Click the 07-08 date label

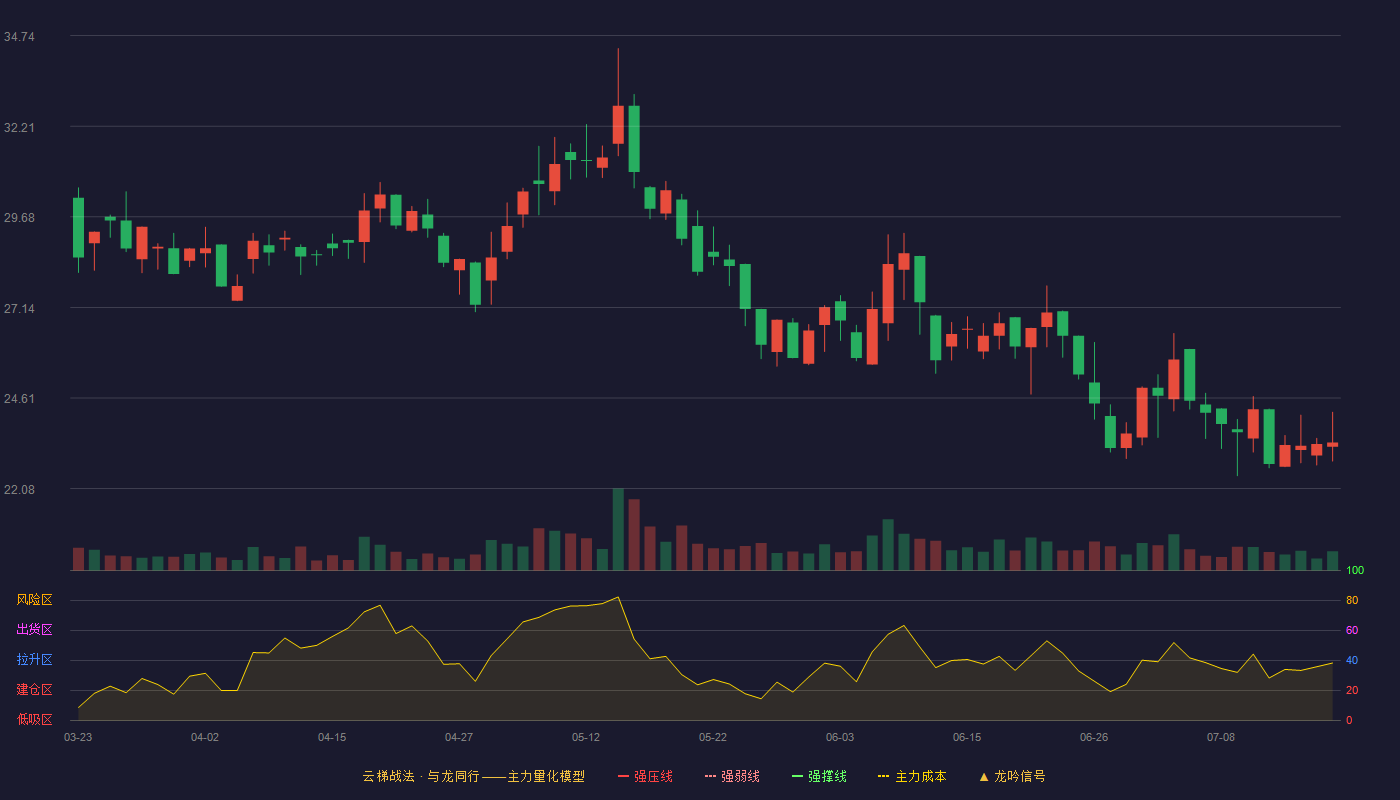tap(1221, 737)
